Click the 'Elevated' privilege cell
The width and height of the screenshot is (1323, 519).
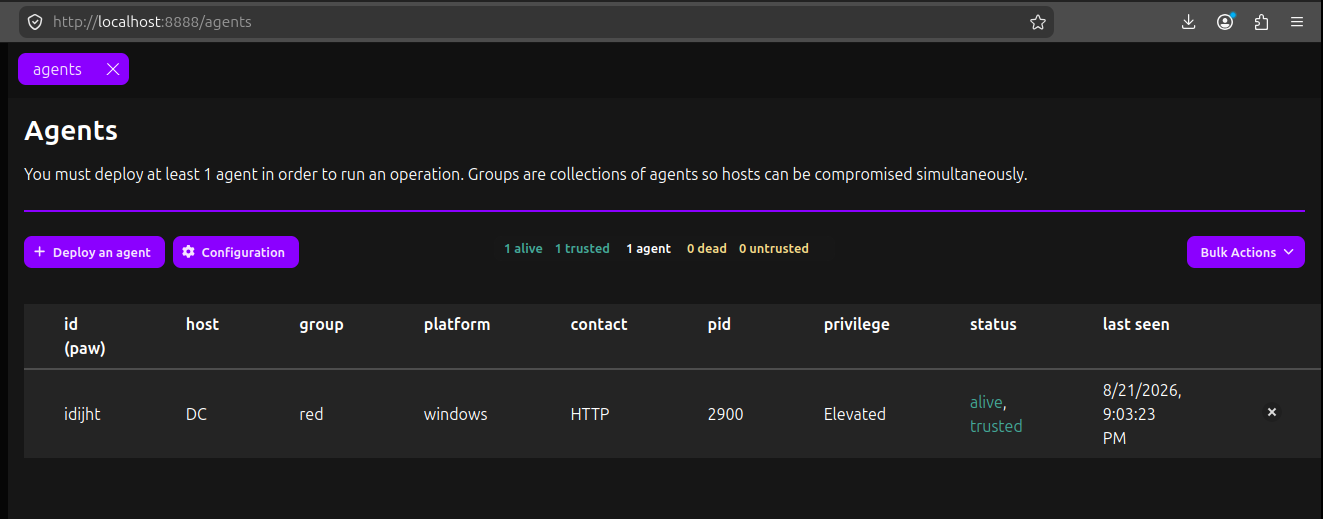pyautogui.click(x=855, y=414)
